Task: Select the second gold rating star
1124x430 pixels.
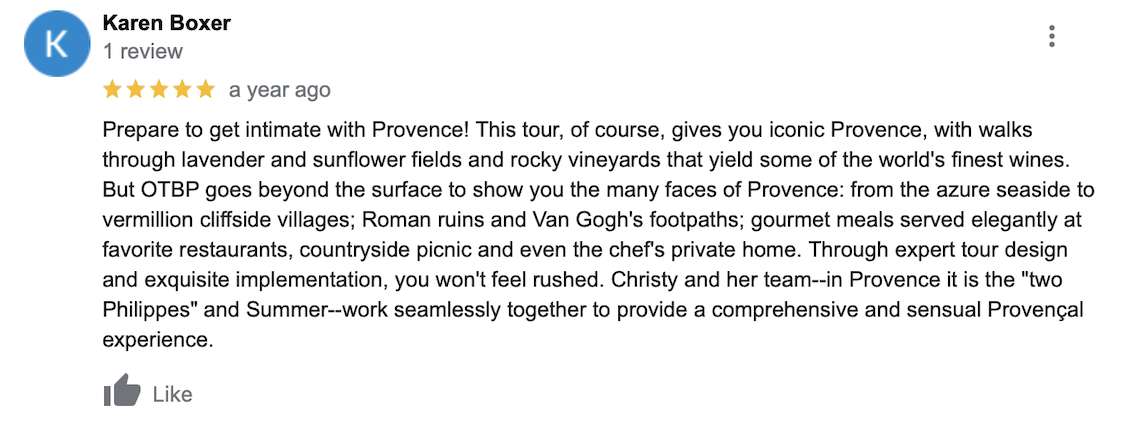Action: tap(136, 90)
